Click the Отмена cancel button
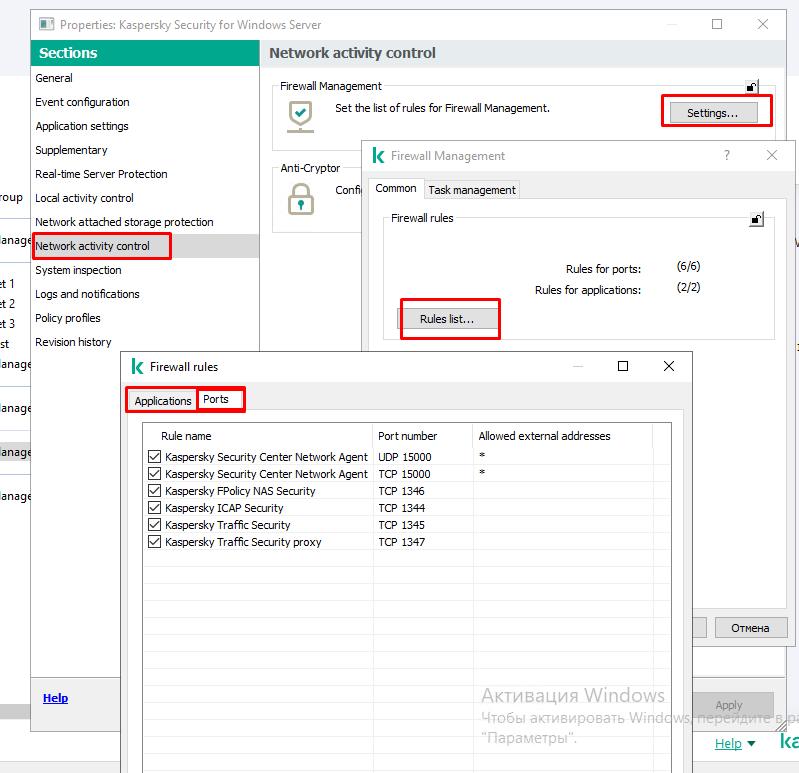 (751, 628)
